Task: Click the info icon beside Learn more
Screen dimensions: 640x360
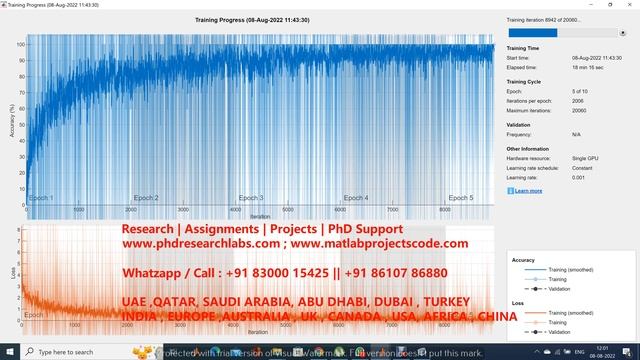Action: pos(510,191)
